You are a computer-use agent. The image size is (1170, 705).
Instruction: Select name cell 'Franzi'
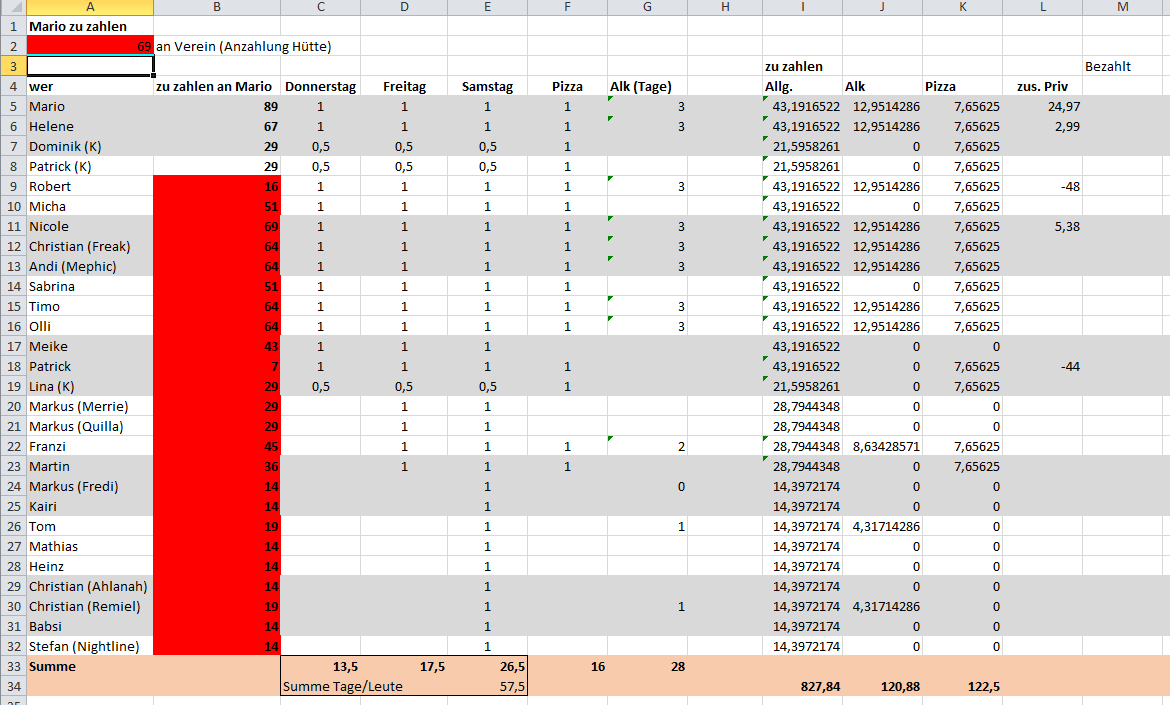point(90,447)
